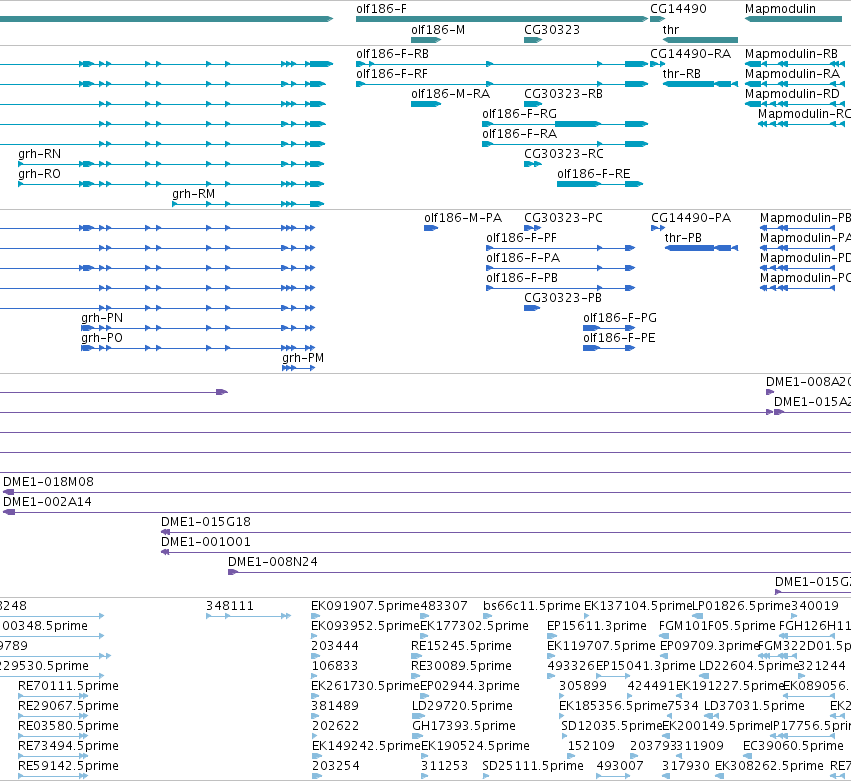851x781 pixels.
Task: Select protein label CG30323-PC
Action: click(563, 218)
